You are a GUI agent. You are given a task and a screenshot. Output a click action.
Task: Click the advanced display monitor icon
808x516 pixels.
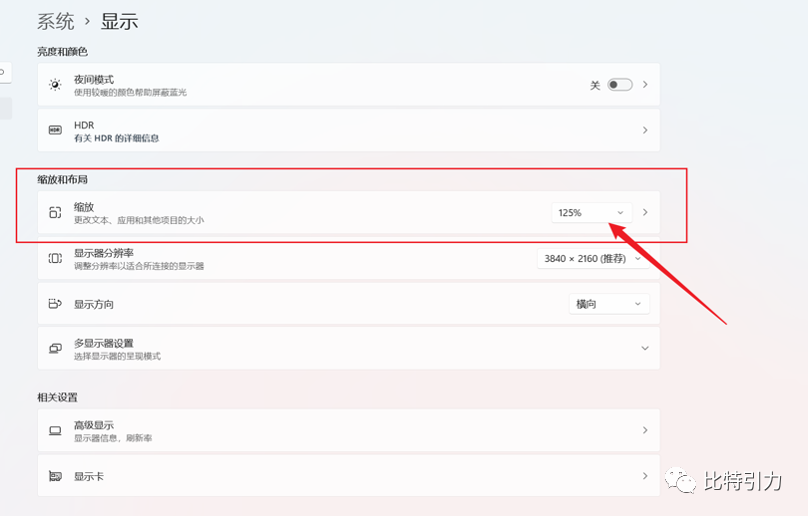coord(55,431)
